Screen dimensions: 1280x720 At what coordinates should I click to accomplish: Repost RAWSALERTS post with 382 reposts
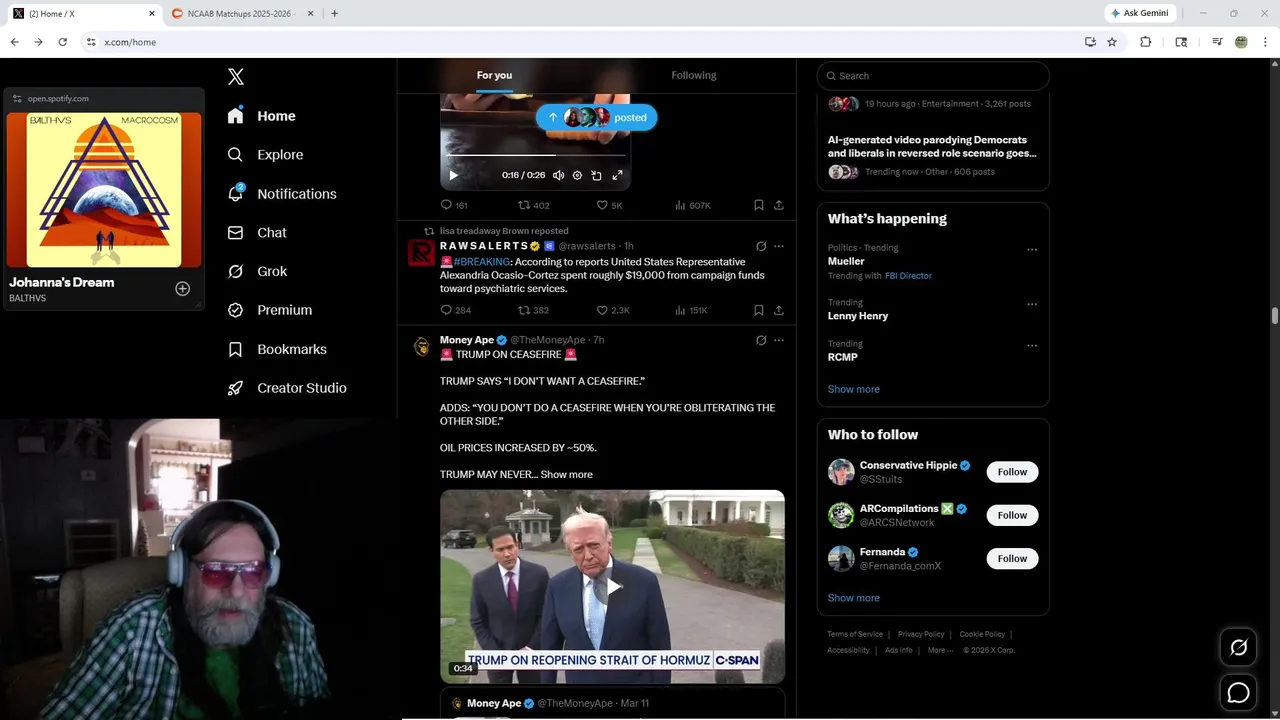[533, 310]
